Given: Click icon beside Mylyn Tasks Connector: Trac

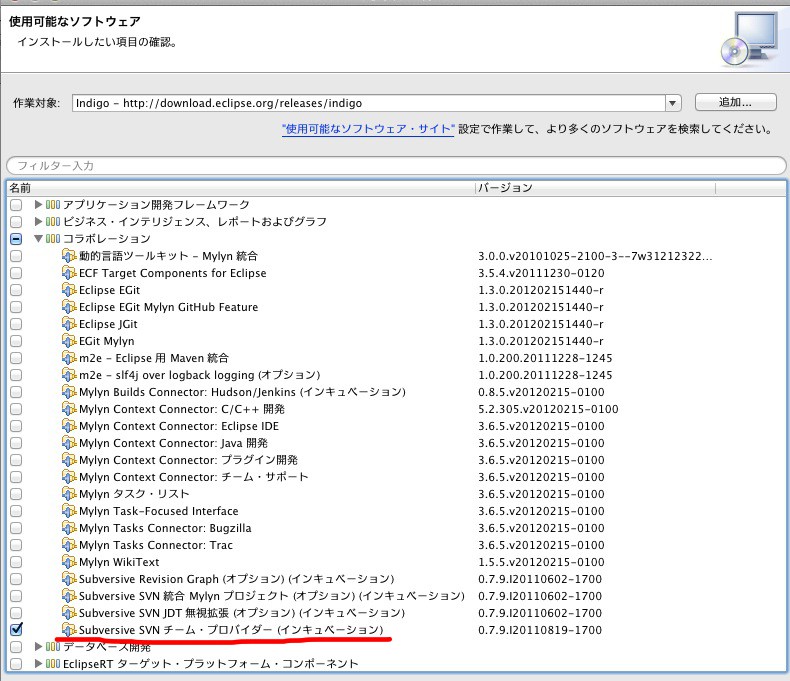Looking at the screenshot, I should coord(69,544).
